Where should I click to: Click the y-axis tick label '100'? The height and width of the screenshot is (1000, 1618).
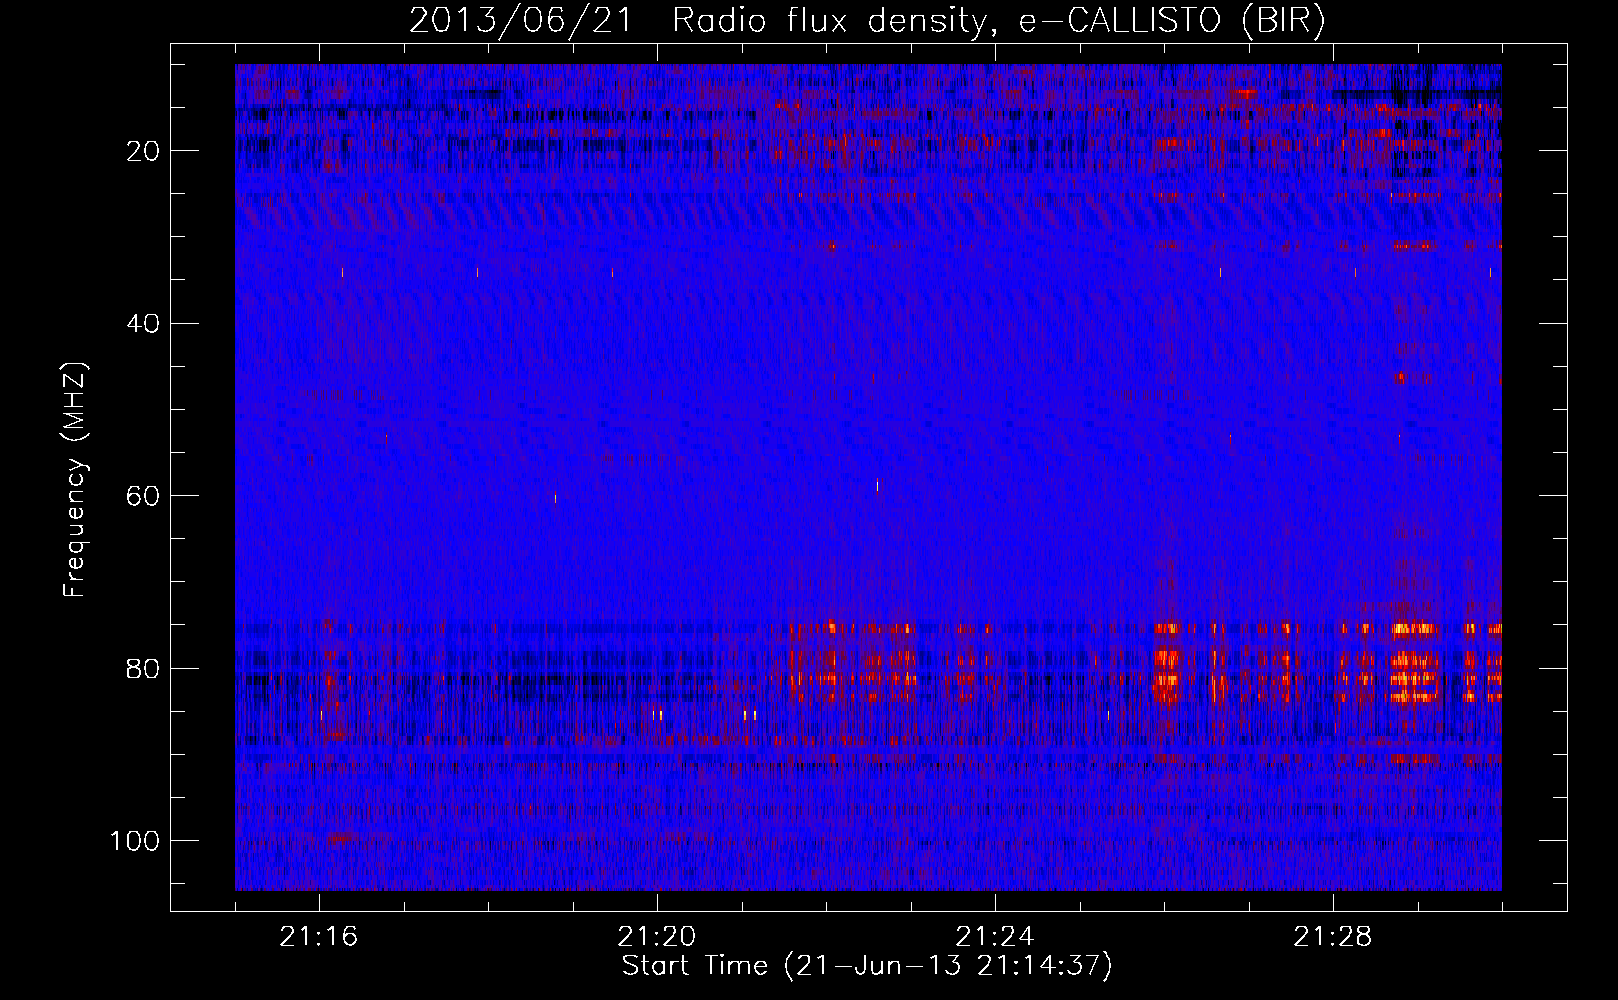click(135, 840)
